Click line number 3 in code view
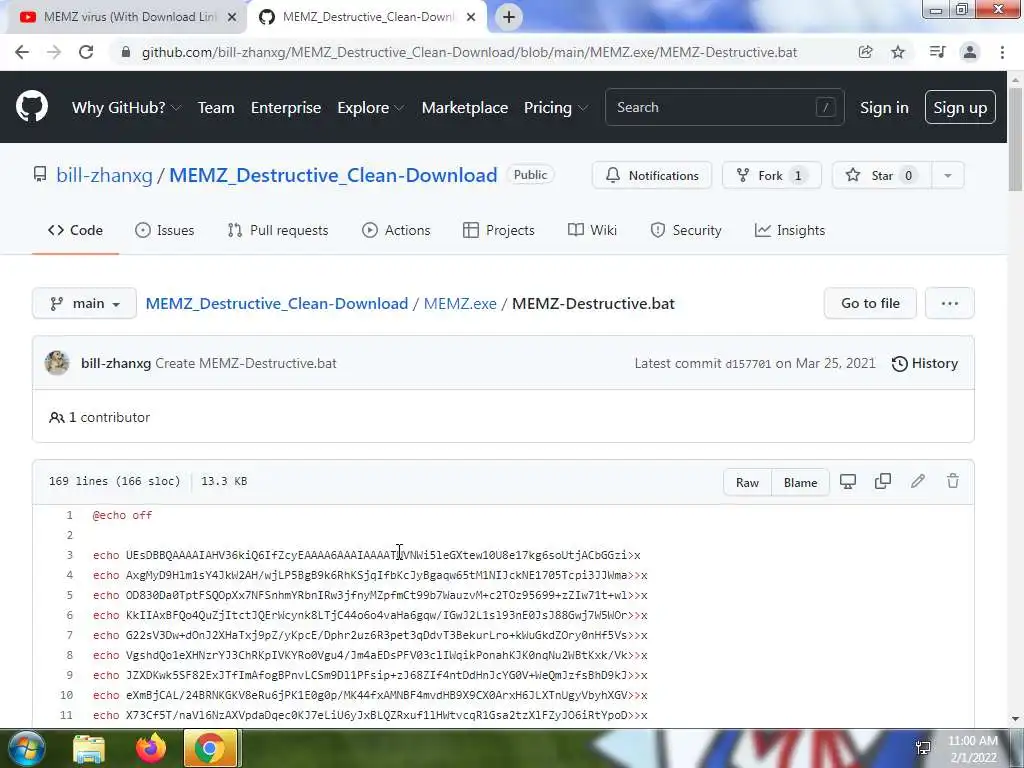The width and height of the screenshot is (1024, 768). click(x=69, y=555)
